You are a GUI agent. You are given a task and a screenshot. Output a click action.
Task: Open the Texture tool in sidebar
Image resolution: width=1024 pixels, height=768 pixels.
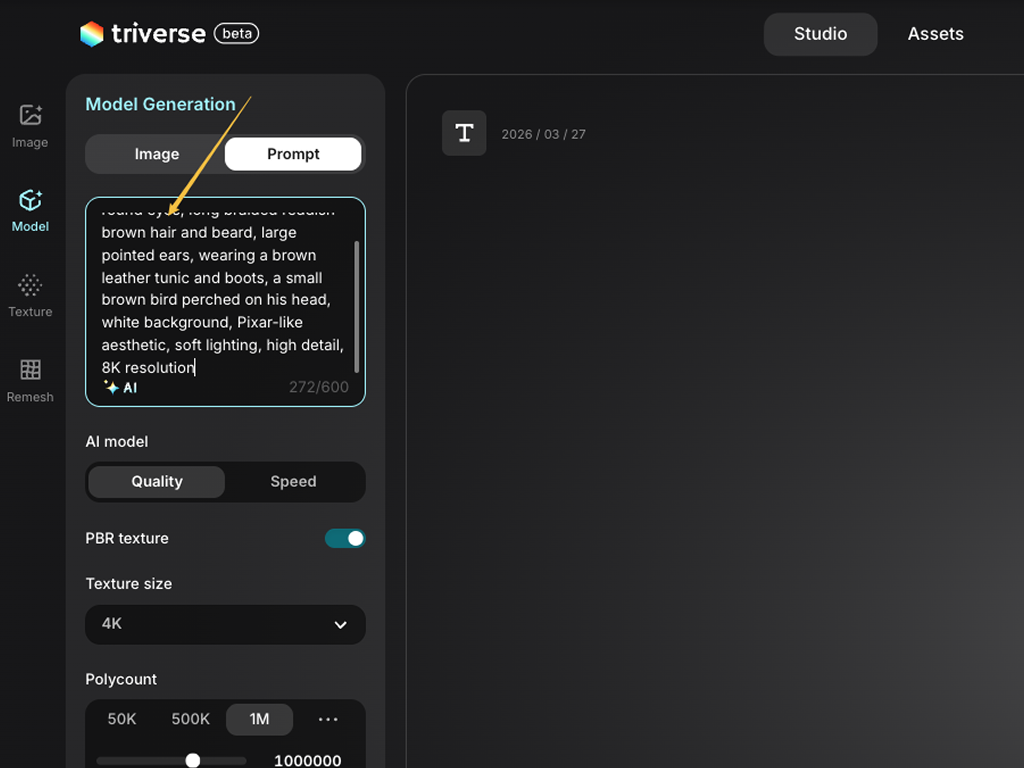coord(30,295)
